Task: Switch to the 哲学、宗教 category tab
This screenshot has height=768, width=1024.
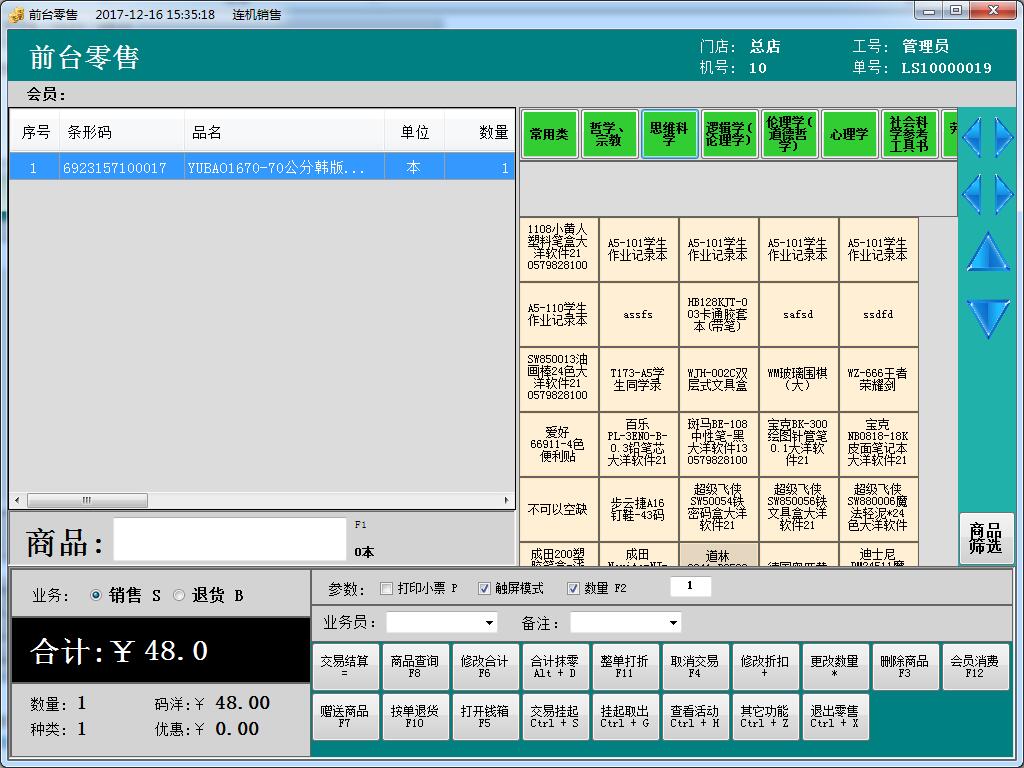Action: point(609,134)
